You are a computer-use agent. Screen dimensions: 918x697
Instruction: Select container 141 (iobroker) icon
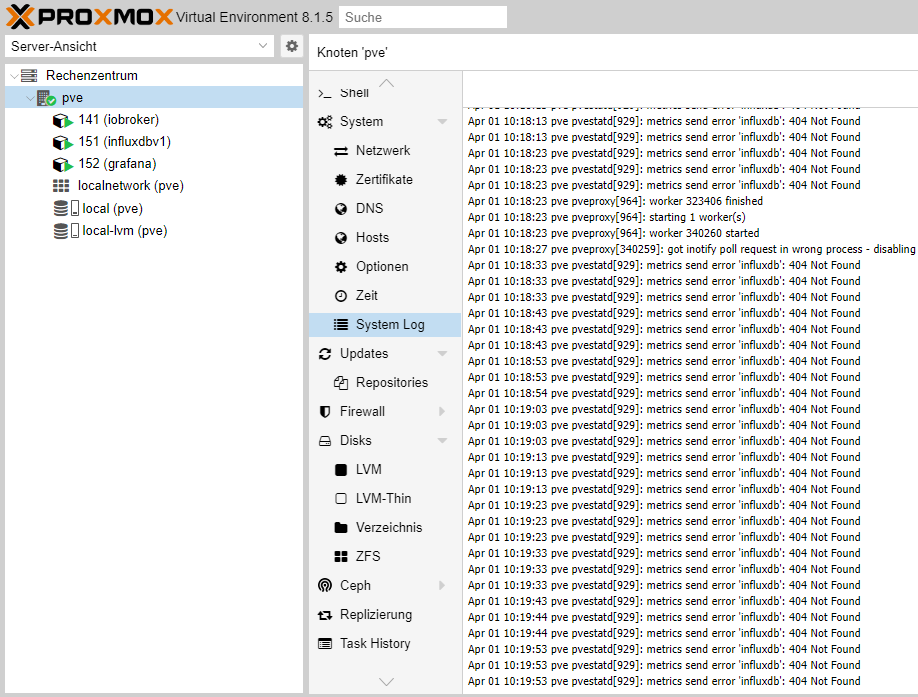pyautogui.click(x=63, y=121)
